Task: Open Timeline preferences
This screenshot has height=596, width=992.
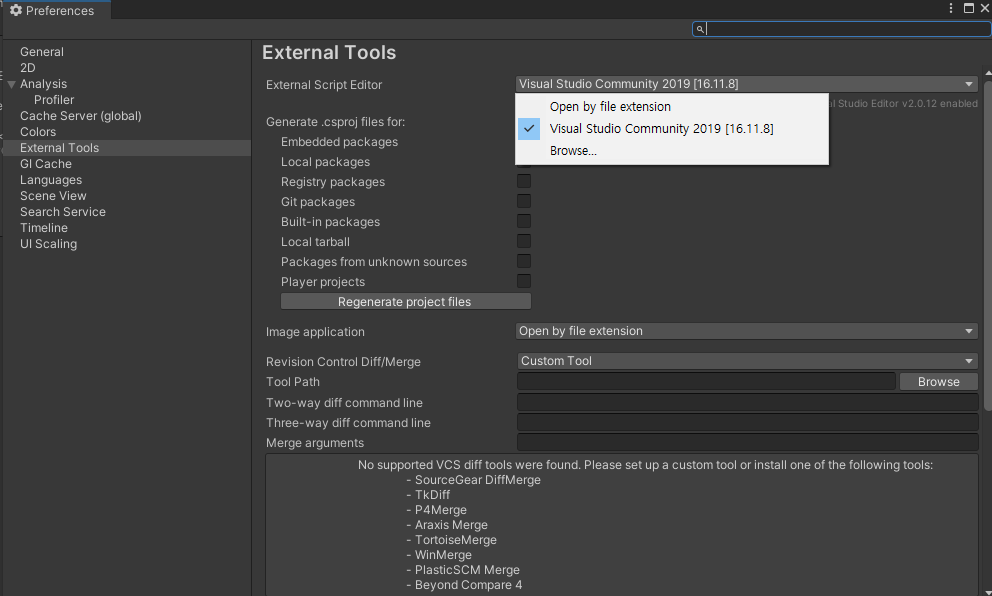Action: tap(44, 228)
